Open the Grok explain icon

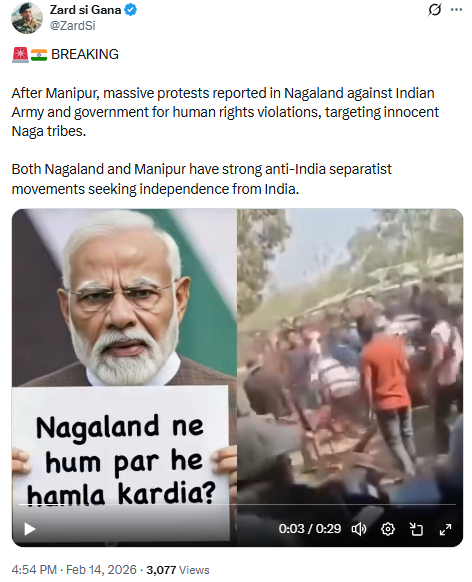click(435, 10)
